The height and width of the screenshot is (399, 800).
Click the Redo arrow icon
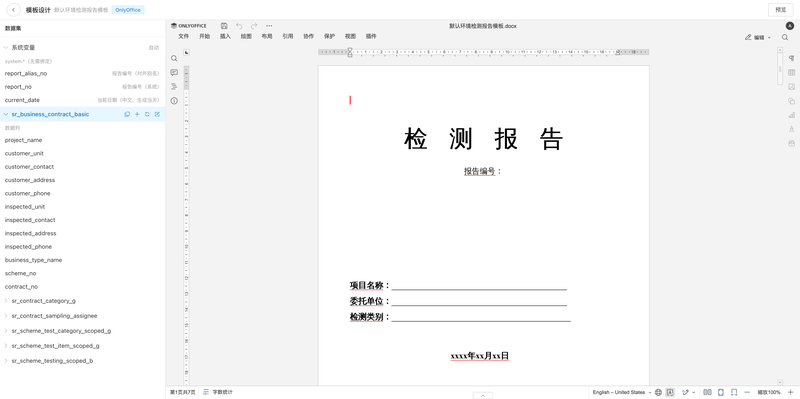point(254,26)
